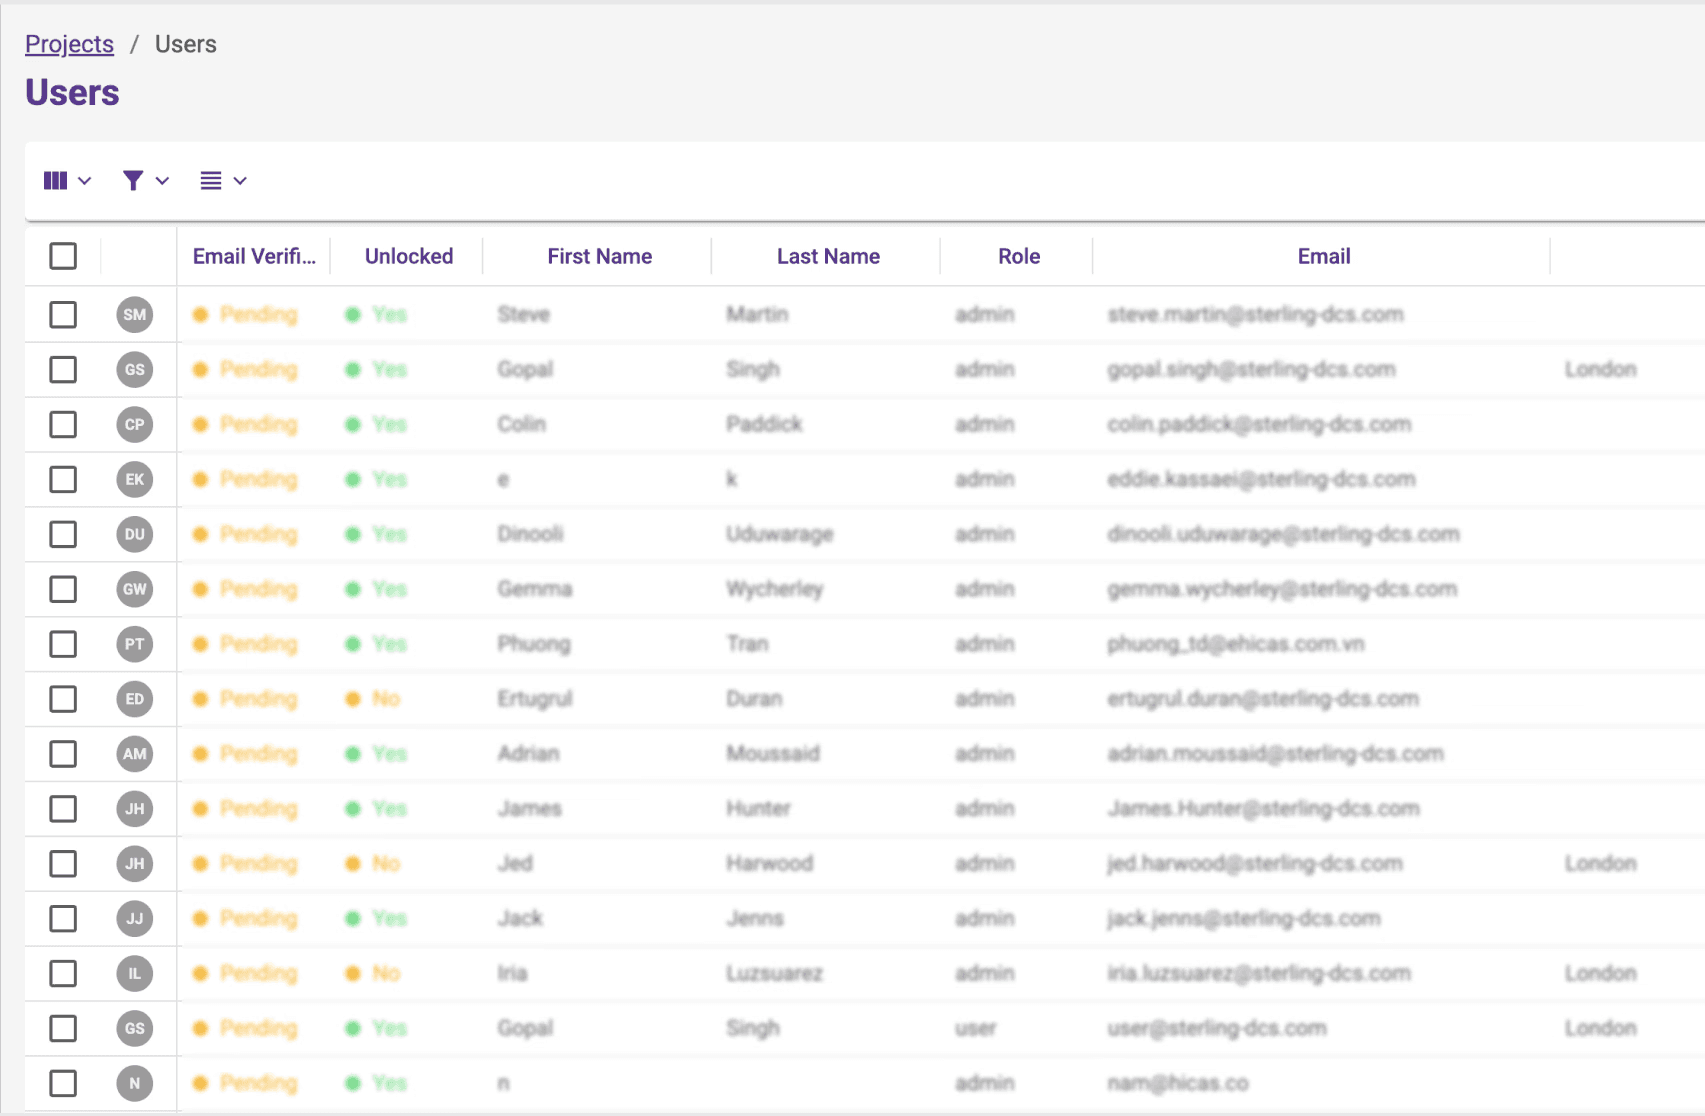Click the AM avatar icon

coord(135,754)
